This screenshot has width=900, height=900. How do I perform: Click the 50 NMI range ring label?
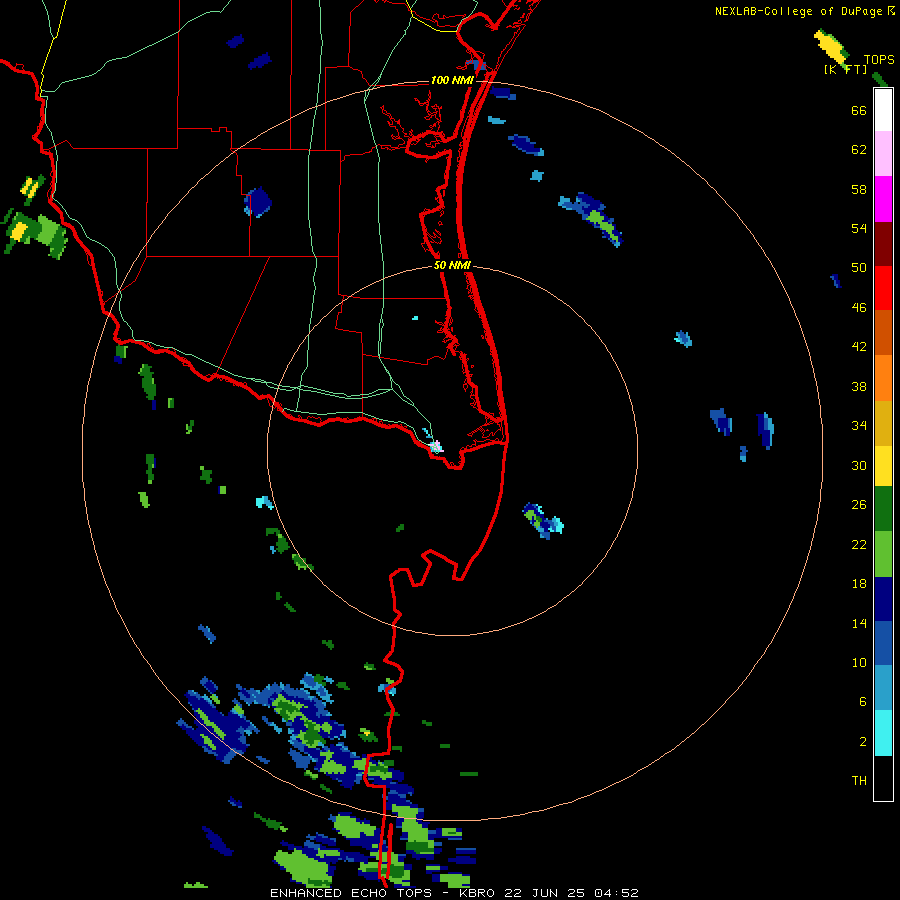(452, 265)
